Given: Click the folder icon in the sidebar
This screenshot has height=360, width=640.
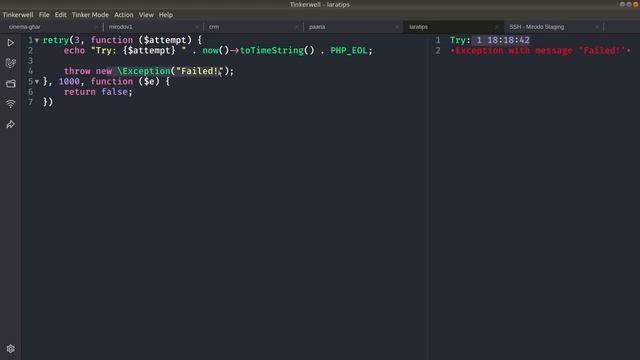Looking at the screenshot, I should coord(11,83).
